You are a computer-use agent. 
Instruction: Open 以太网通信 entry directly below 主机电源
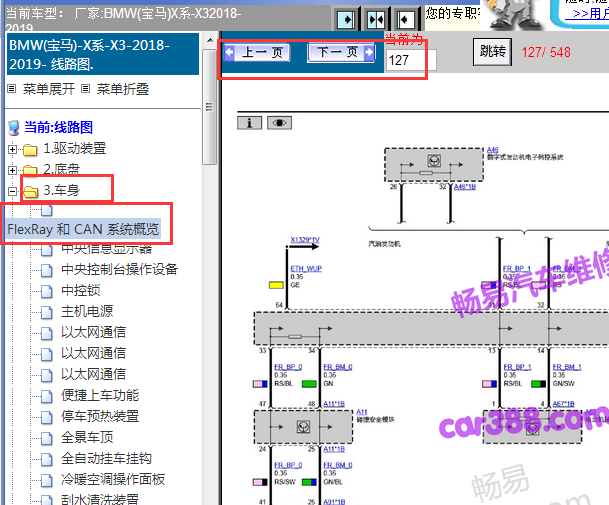pyautogui.click(x=93, y=333)
